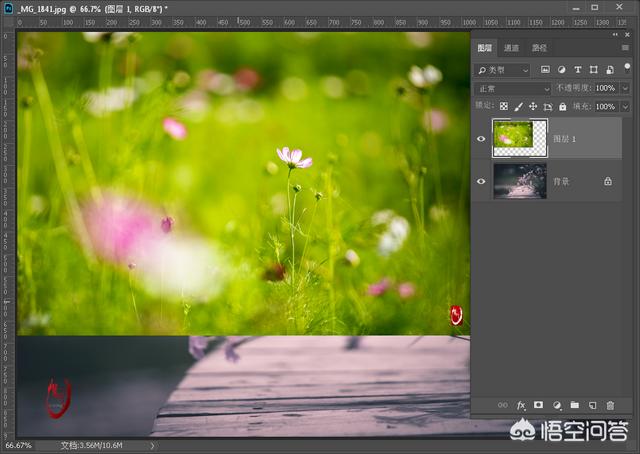The image size is (640, 454).
Task: Click the 背景 layer lock icon
Action: (x=608, y=181)
